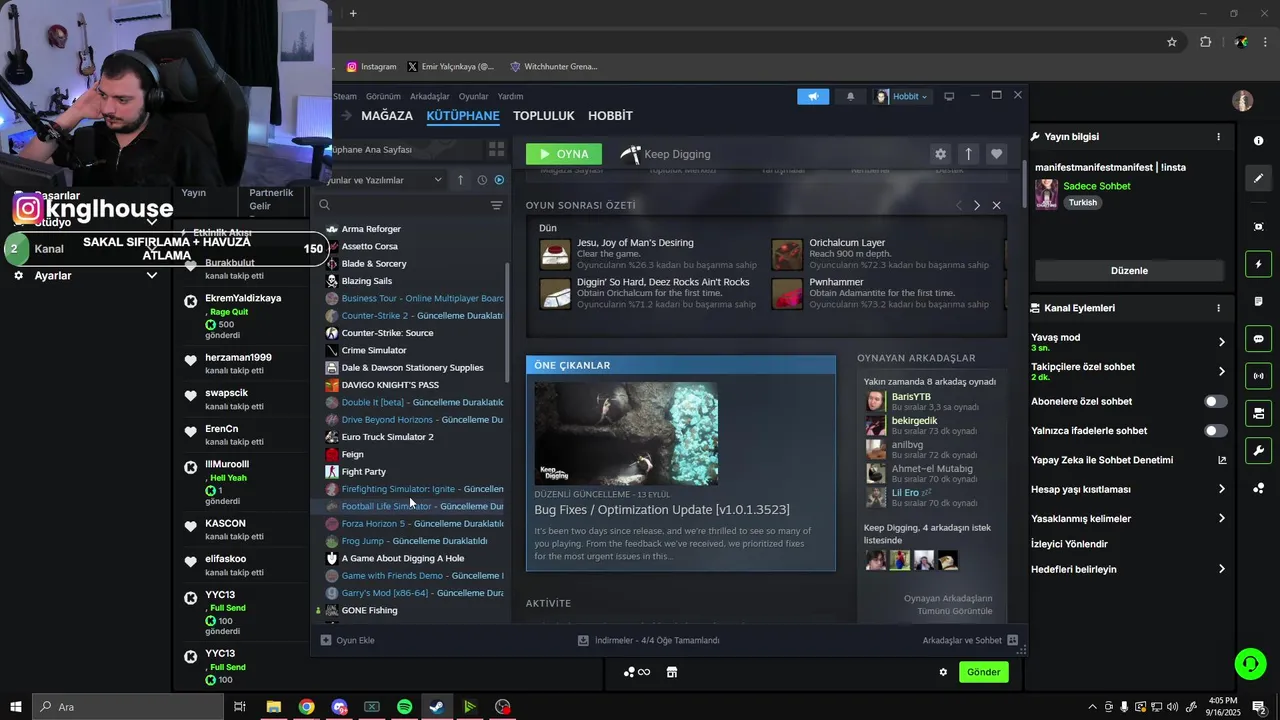This screenshot has height=720, width=1280.
Task: Click the Kick info circle icon in sidebar
Action: click(1258, 141)
